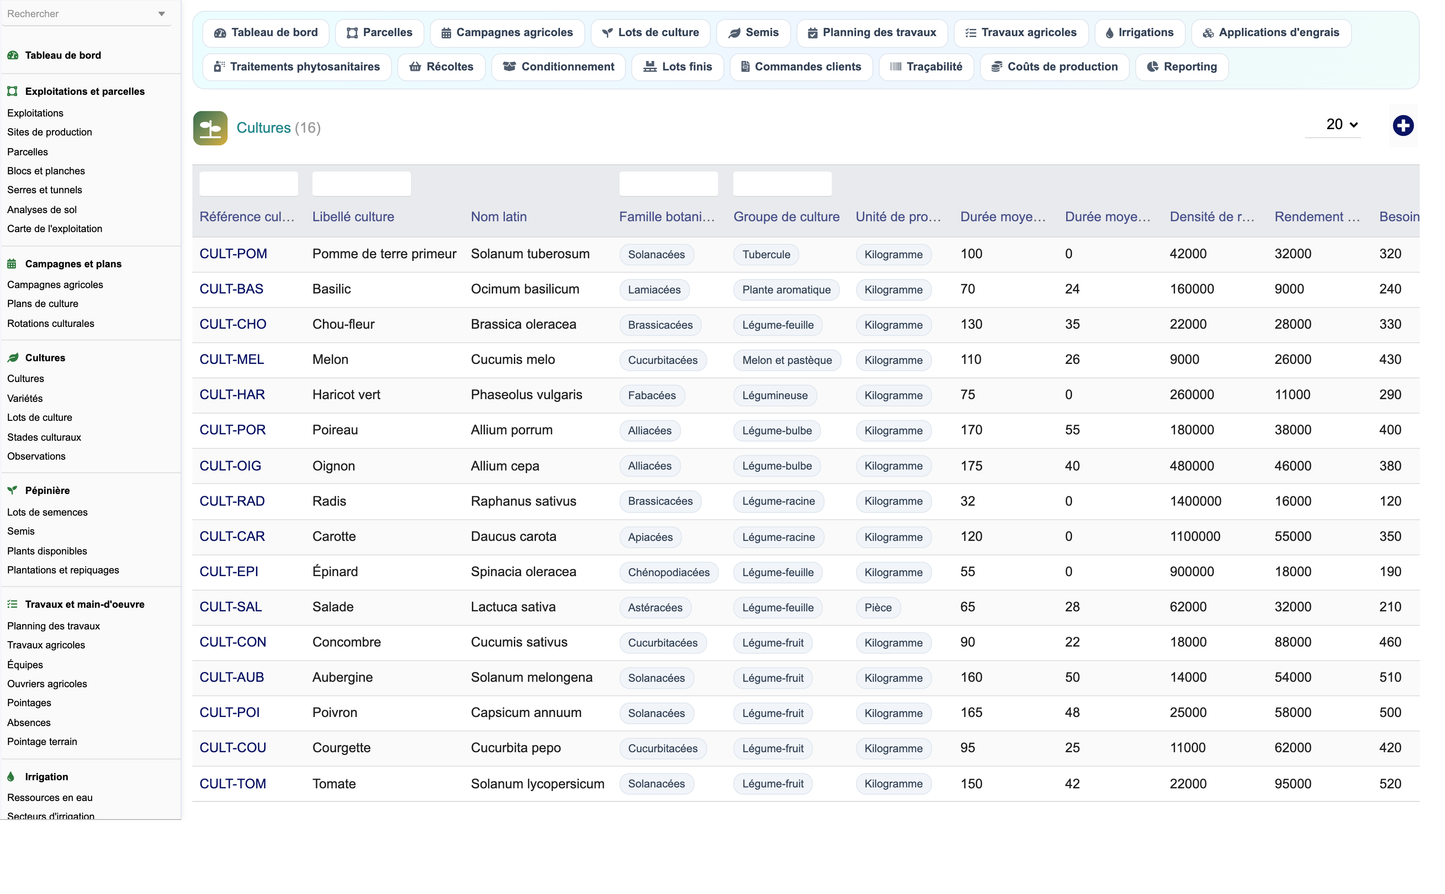Click the blue plus add-culture icon
The height and width of the screenshot is (894, 1445).
point(1403,126)
